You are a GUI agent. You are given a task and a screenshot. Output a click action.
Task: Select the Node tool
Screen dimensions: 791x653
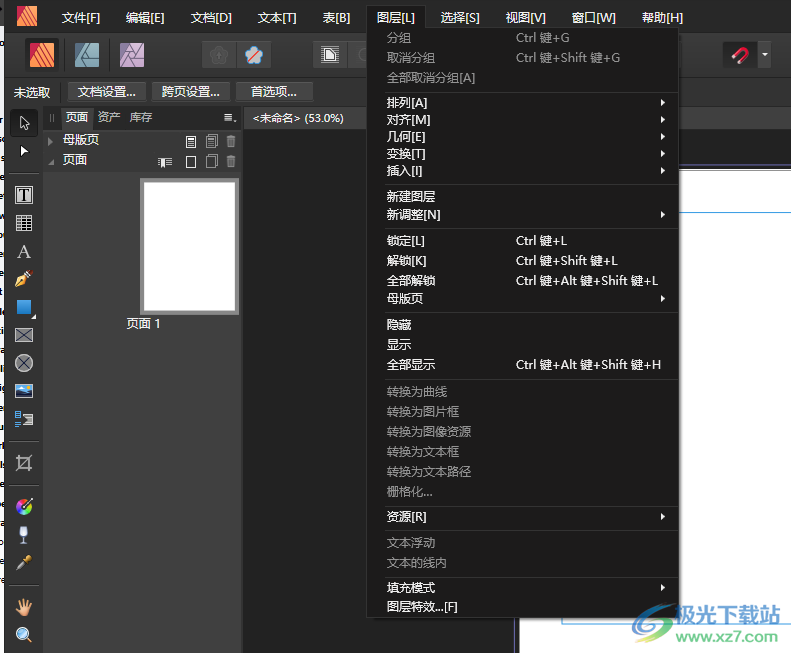(x=24, y=151)
